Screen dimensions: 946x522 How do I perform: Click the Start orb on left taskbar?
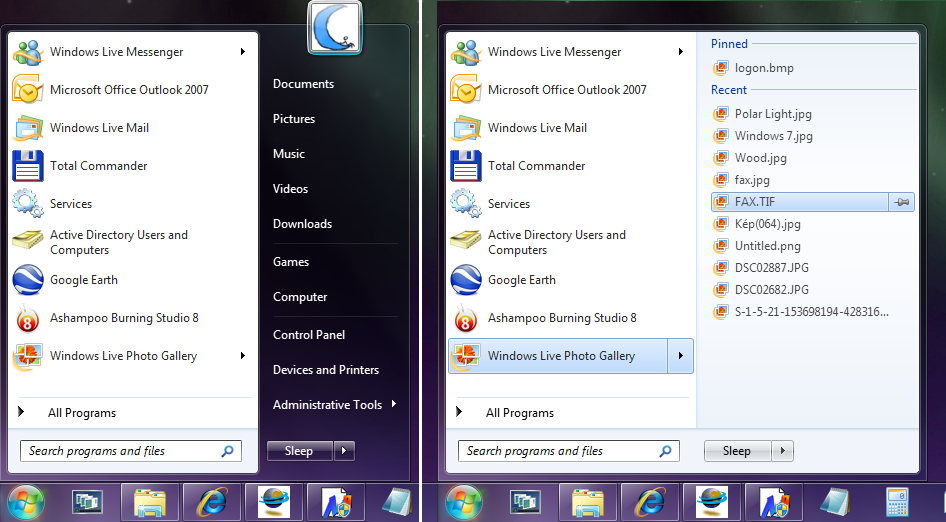[25, 503]
